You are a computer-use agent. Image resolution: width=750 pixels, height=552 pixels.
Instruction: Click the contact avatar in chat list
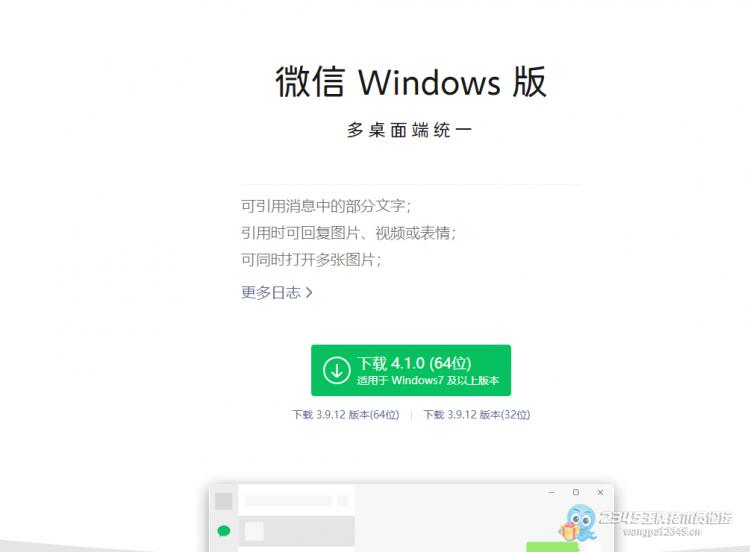tap(254, 531)
